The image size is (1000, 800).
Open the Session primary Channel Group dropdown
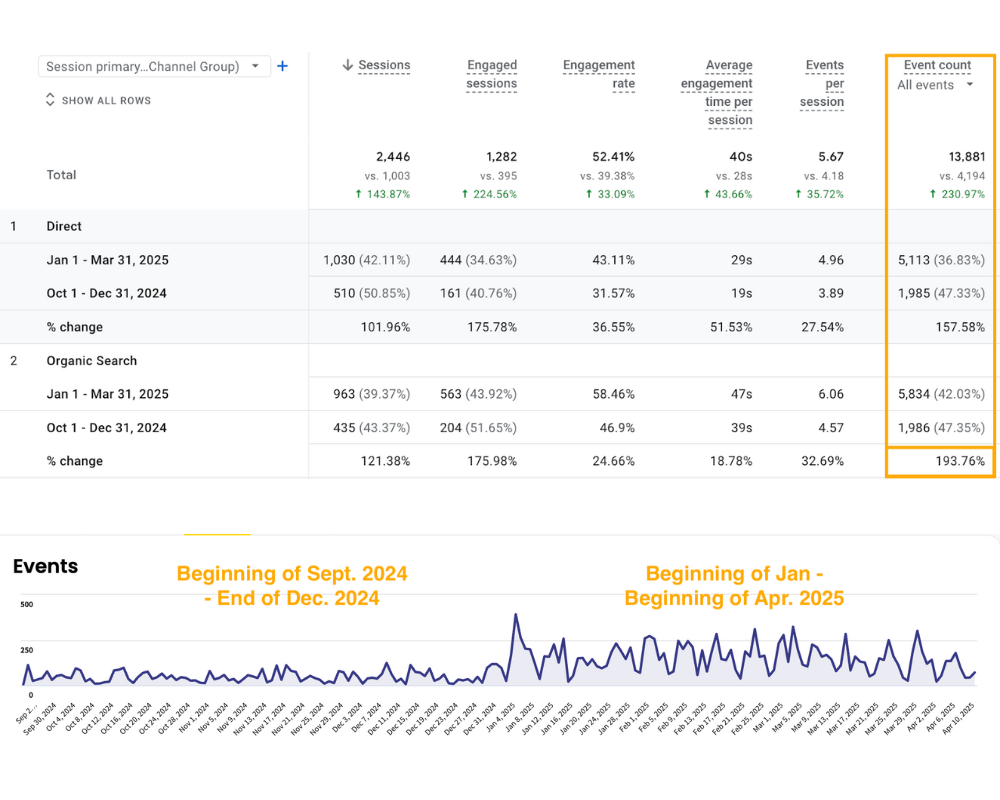click(154, 67)
